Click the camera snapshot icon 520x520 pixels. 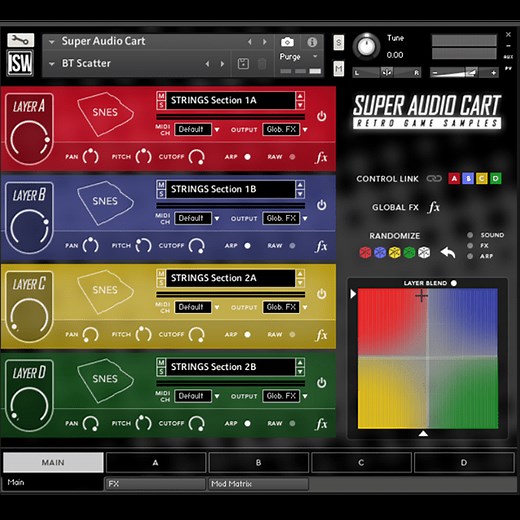pyautogui.click(x=287, y=42)
